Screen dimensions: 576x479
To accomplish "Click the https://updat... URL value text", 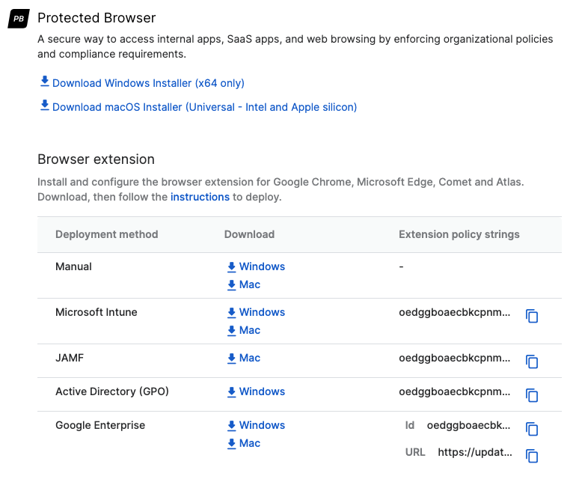I will (x=475, y=452).
